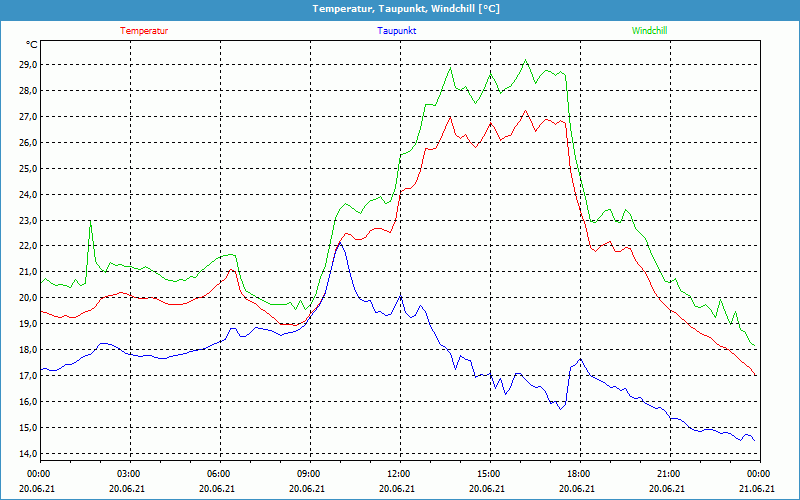Click the green Windchill maximum after 16:00
The width and height of the screenshot is (800, 500).
pyautogui.click(x=526, y=60)
